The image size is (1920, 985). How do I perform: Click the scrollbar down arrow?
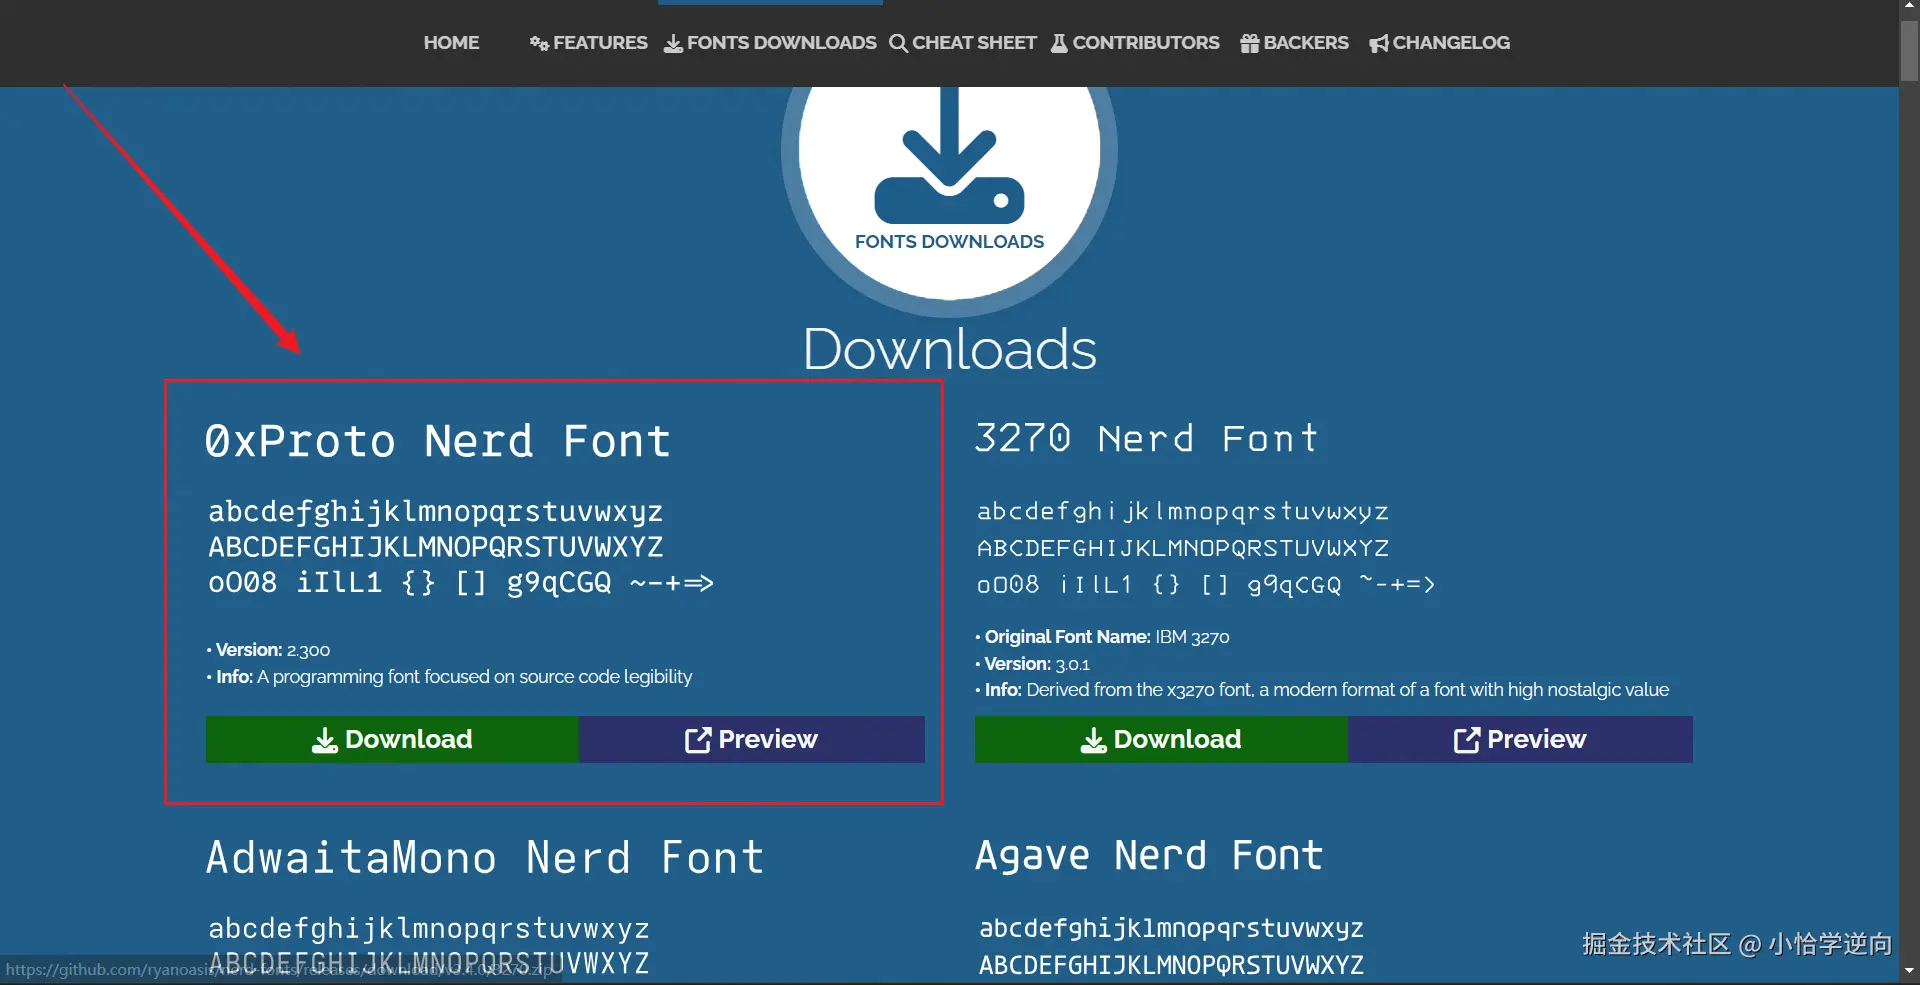click(x=1910, y=971)
